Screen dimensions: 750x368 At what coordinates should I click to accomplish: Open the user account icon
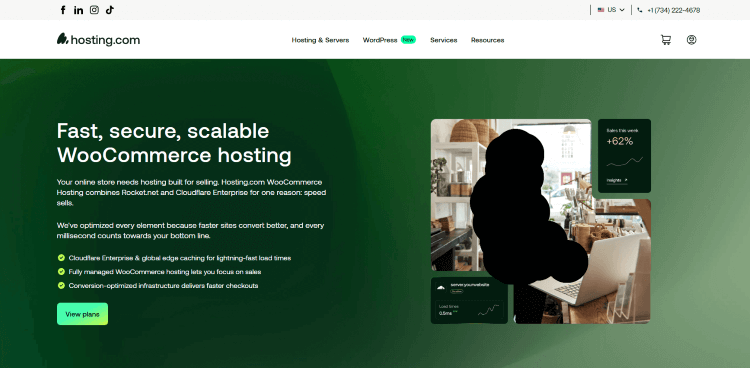pyautogui.click(x=691, y=40)
